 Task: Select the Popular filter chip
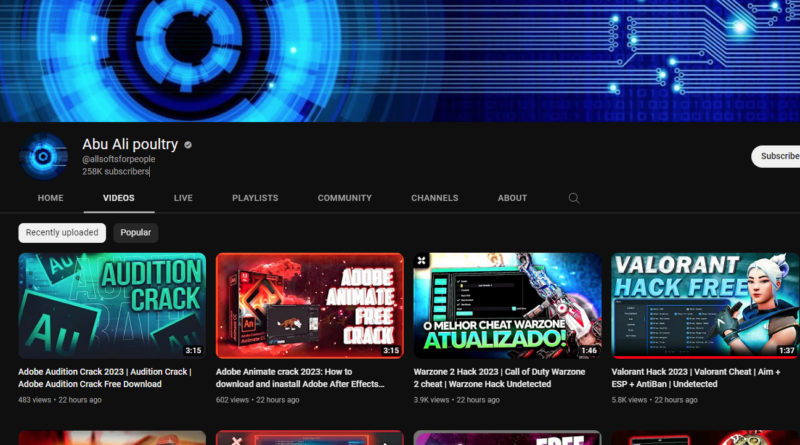(136, 233)
